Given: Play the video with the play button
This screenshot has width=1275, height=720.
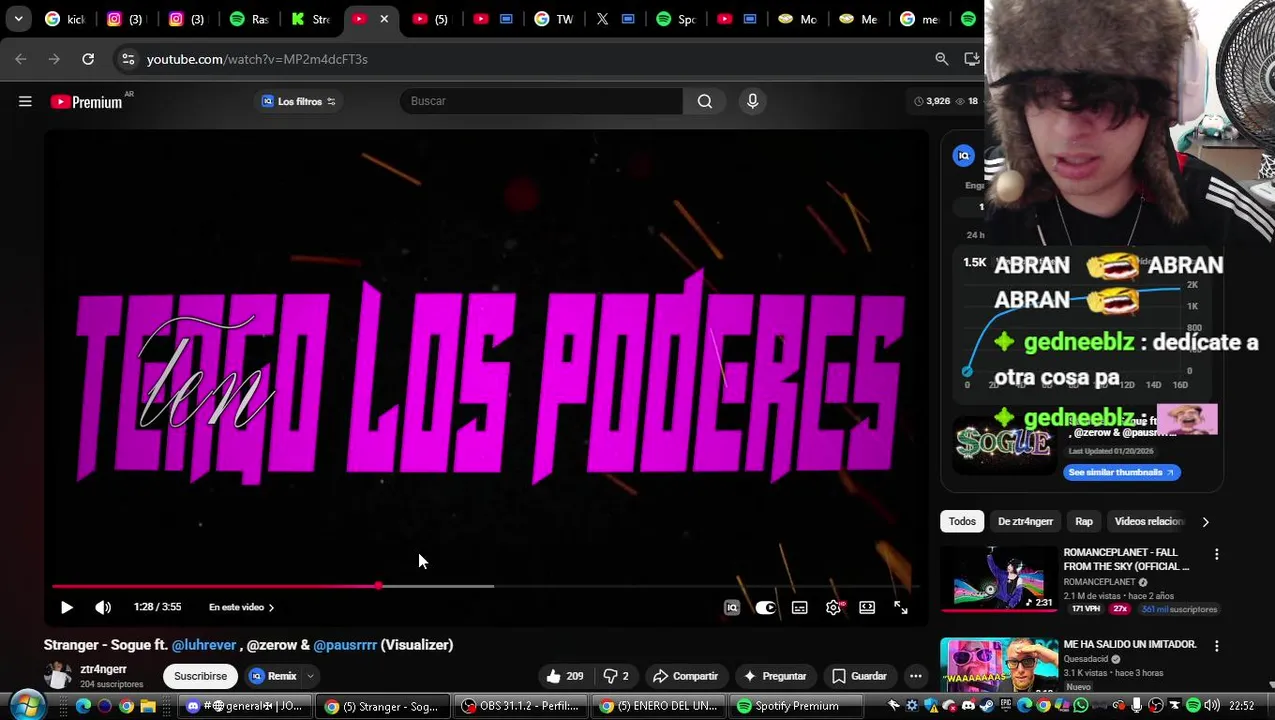Looking at the screenshot, I should coord(67,607).
